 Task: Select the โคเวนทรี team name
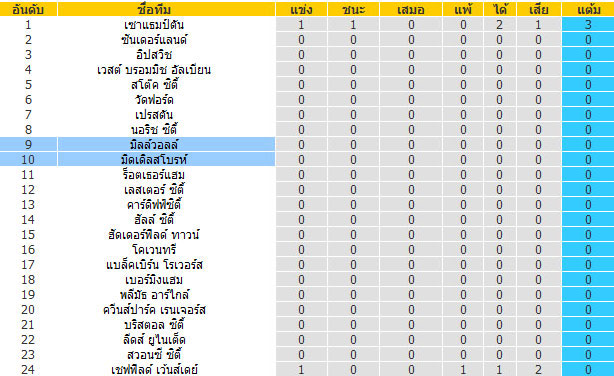[154, 250]
